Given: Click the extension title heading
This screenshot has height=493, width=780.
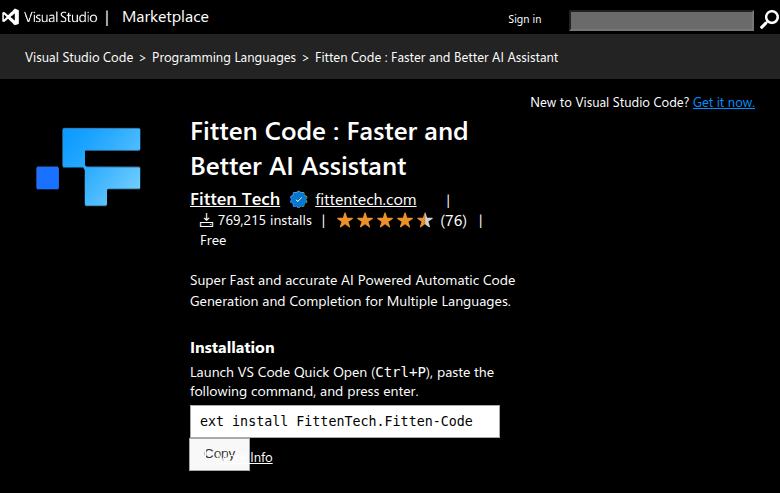Looking at the screenshot, I should pyautogui.click(x=329, y=149).
